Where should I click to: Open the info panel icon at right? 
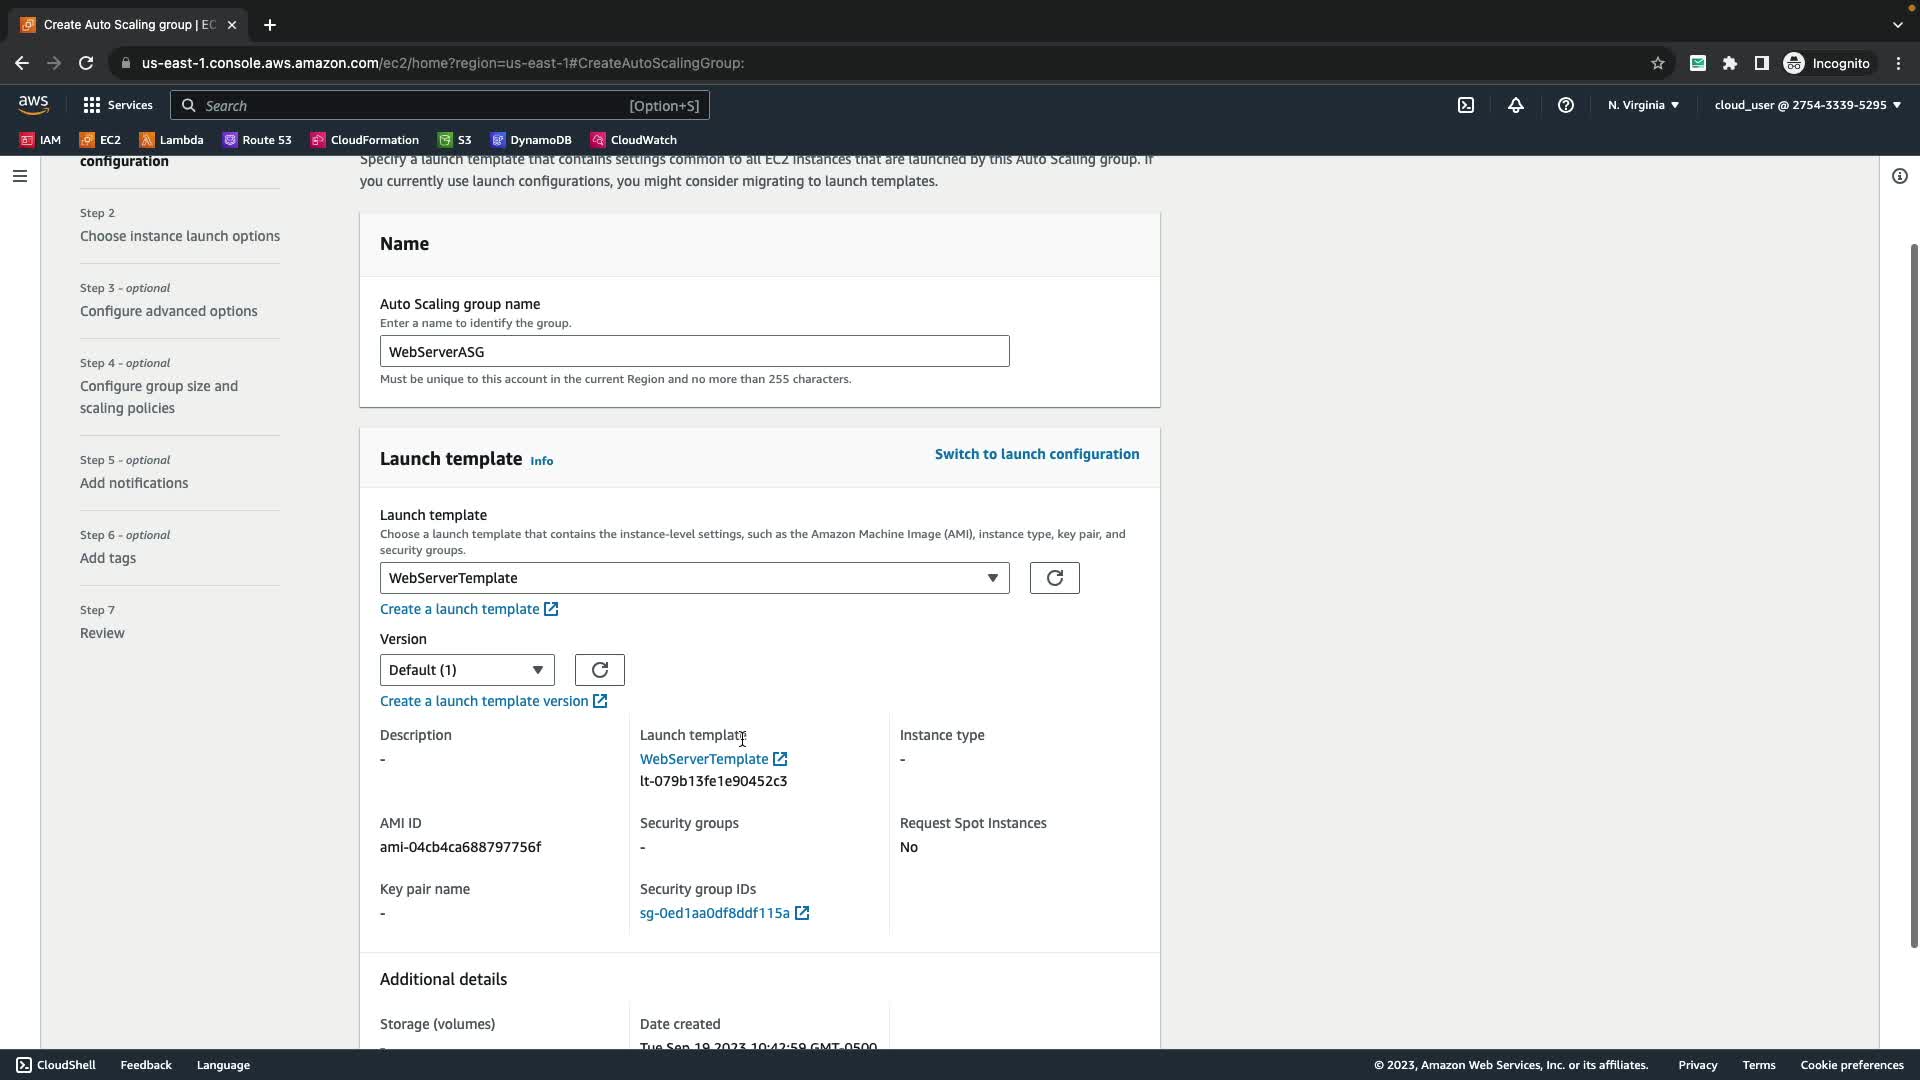click(1899, 176)
